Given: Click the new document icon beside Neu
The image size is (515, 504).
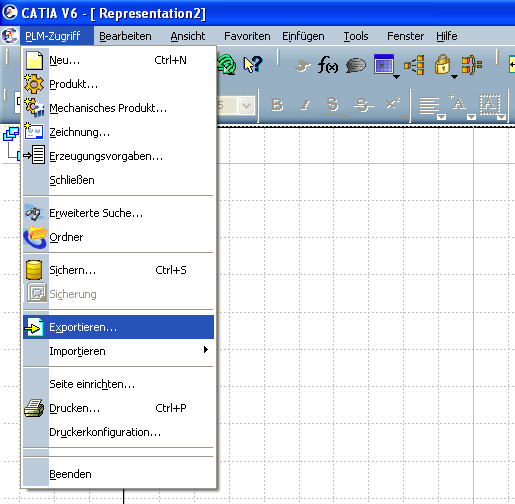Looking at the screenshot, I should [34, 60].
